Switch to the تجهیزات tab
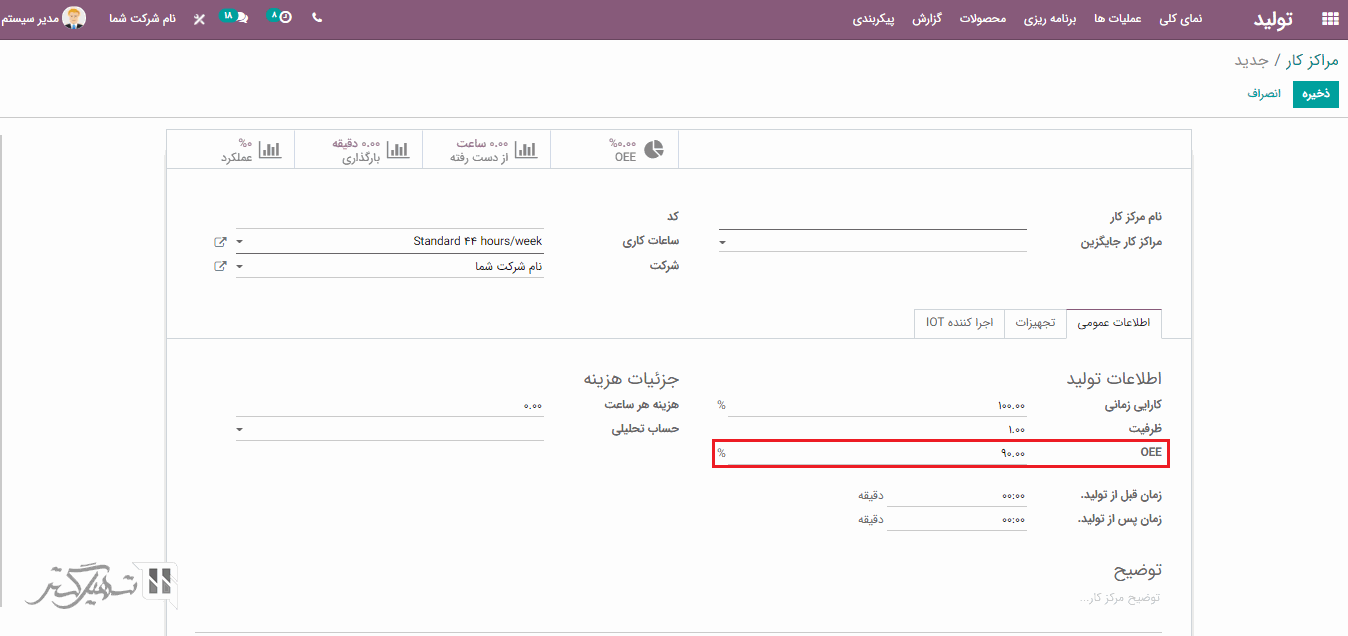Image resolution: width=1348 pixels, height=636 pixels. pyautogui.click(x=1035, y=323)
